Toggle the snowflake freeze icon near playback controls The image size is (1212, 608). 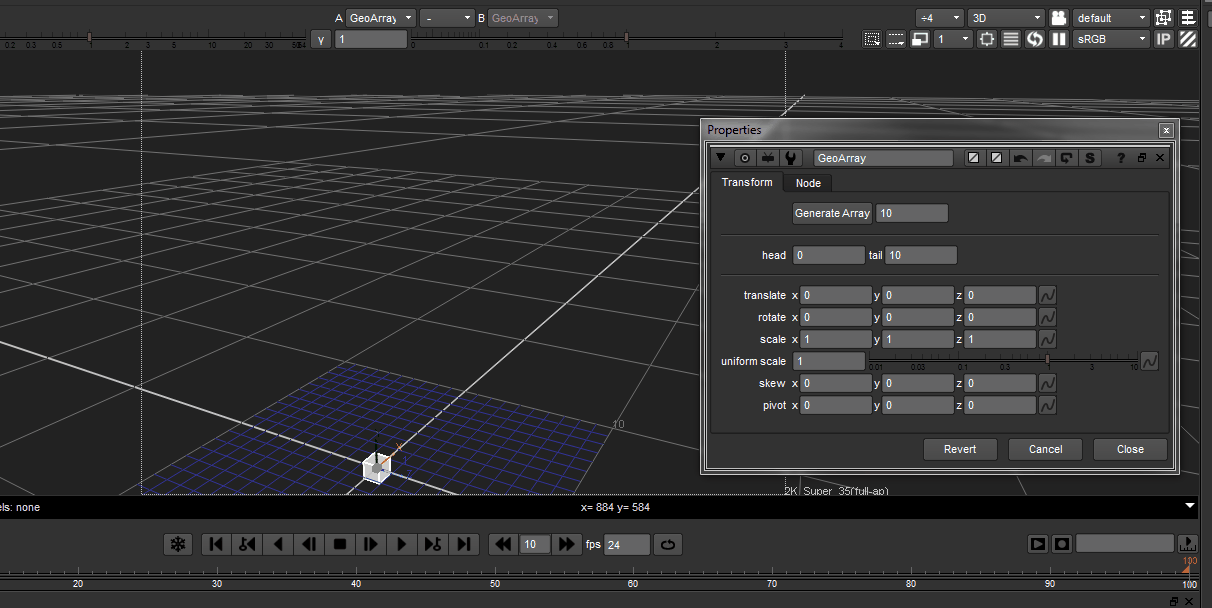[x=180, y=544]
